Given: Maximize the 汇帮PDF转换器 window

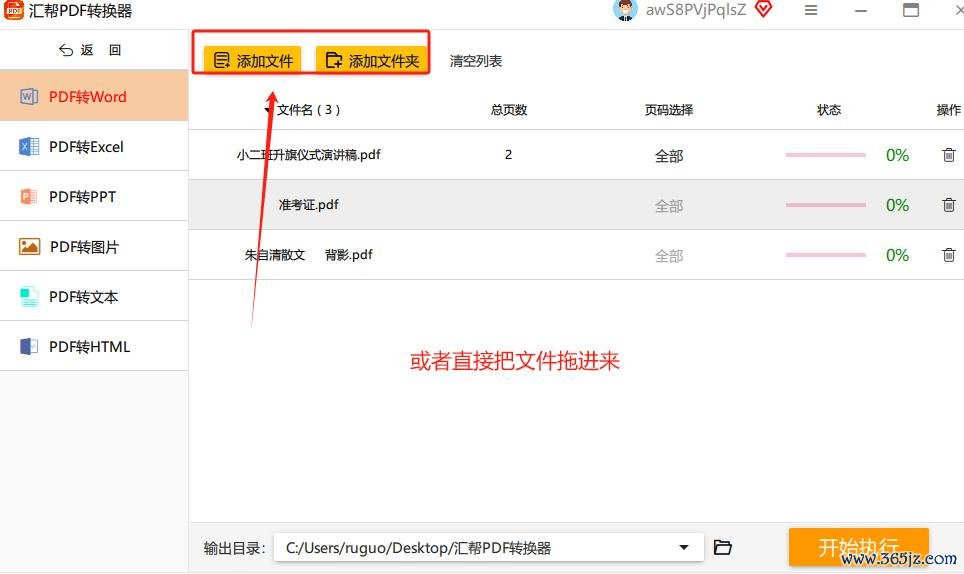Looking at the screenshot, I should 911,10.
